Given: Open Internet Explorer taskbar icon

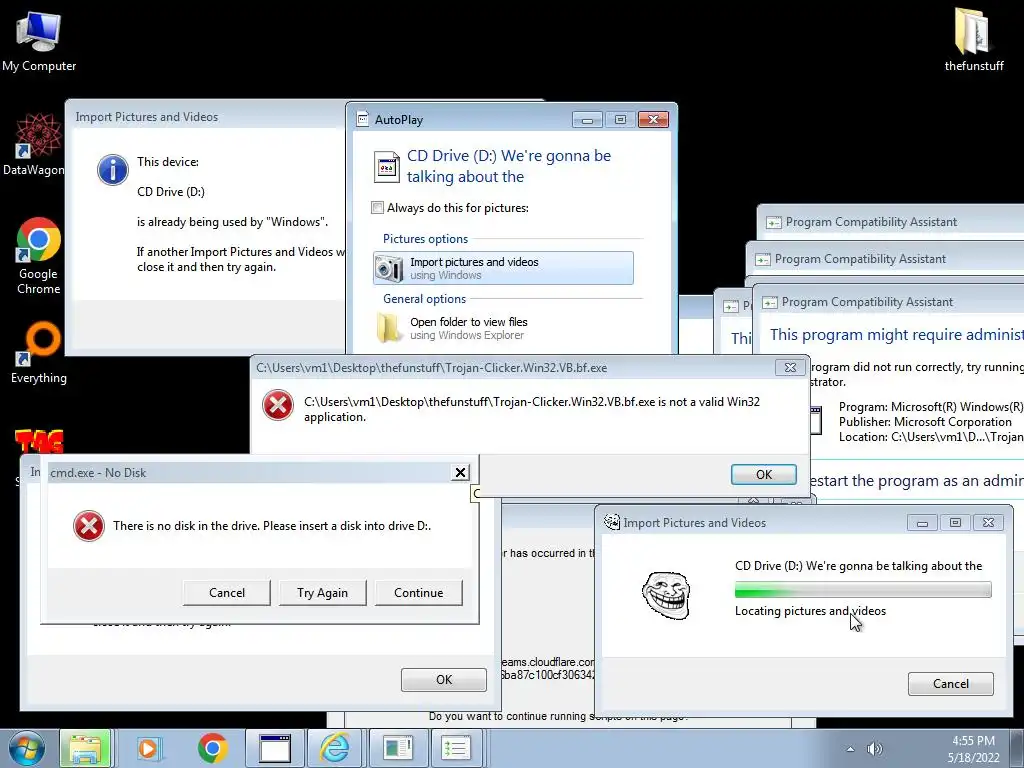Looking at the screenshot, I should [x=334, y=748].
